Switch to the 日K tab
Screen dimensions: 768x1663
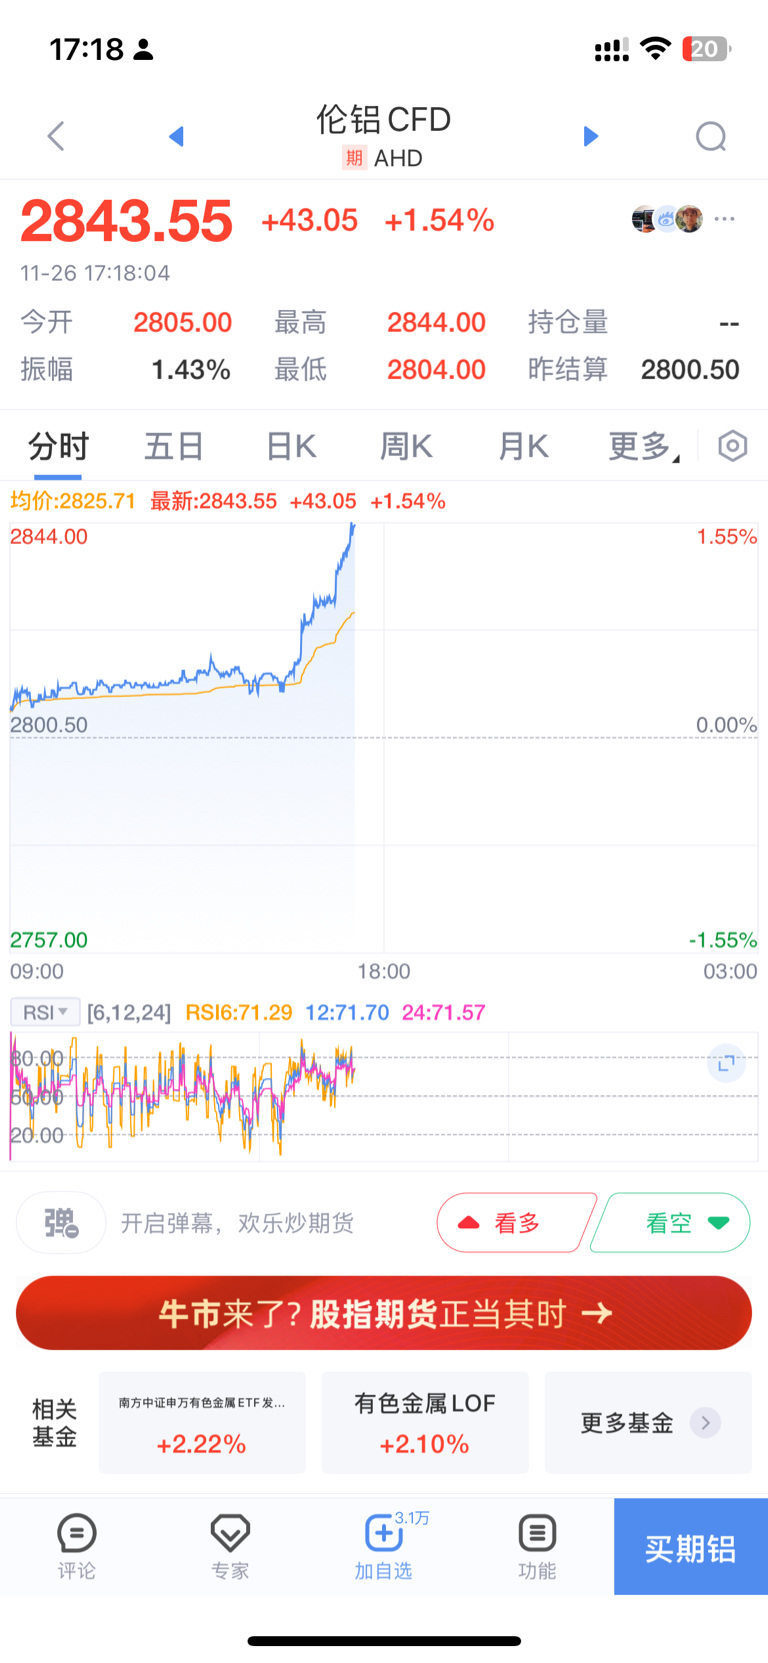[291, 446]
